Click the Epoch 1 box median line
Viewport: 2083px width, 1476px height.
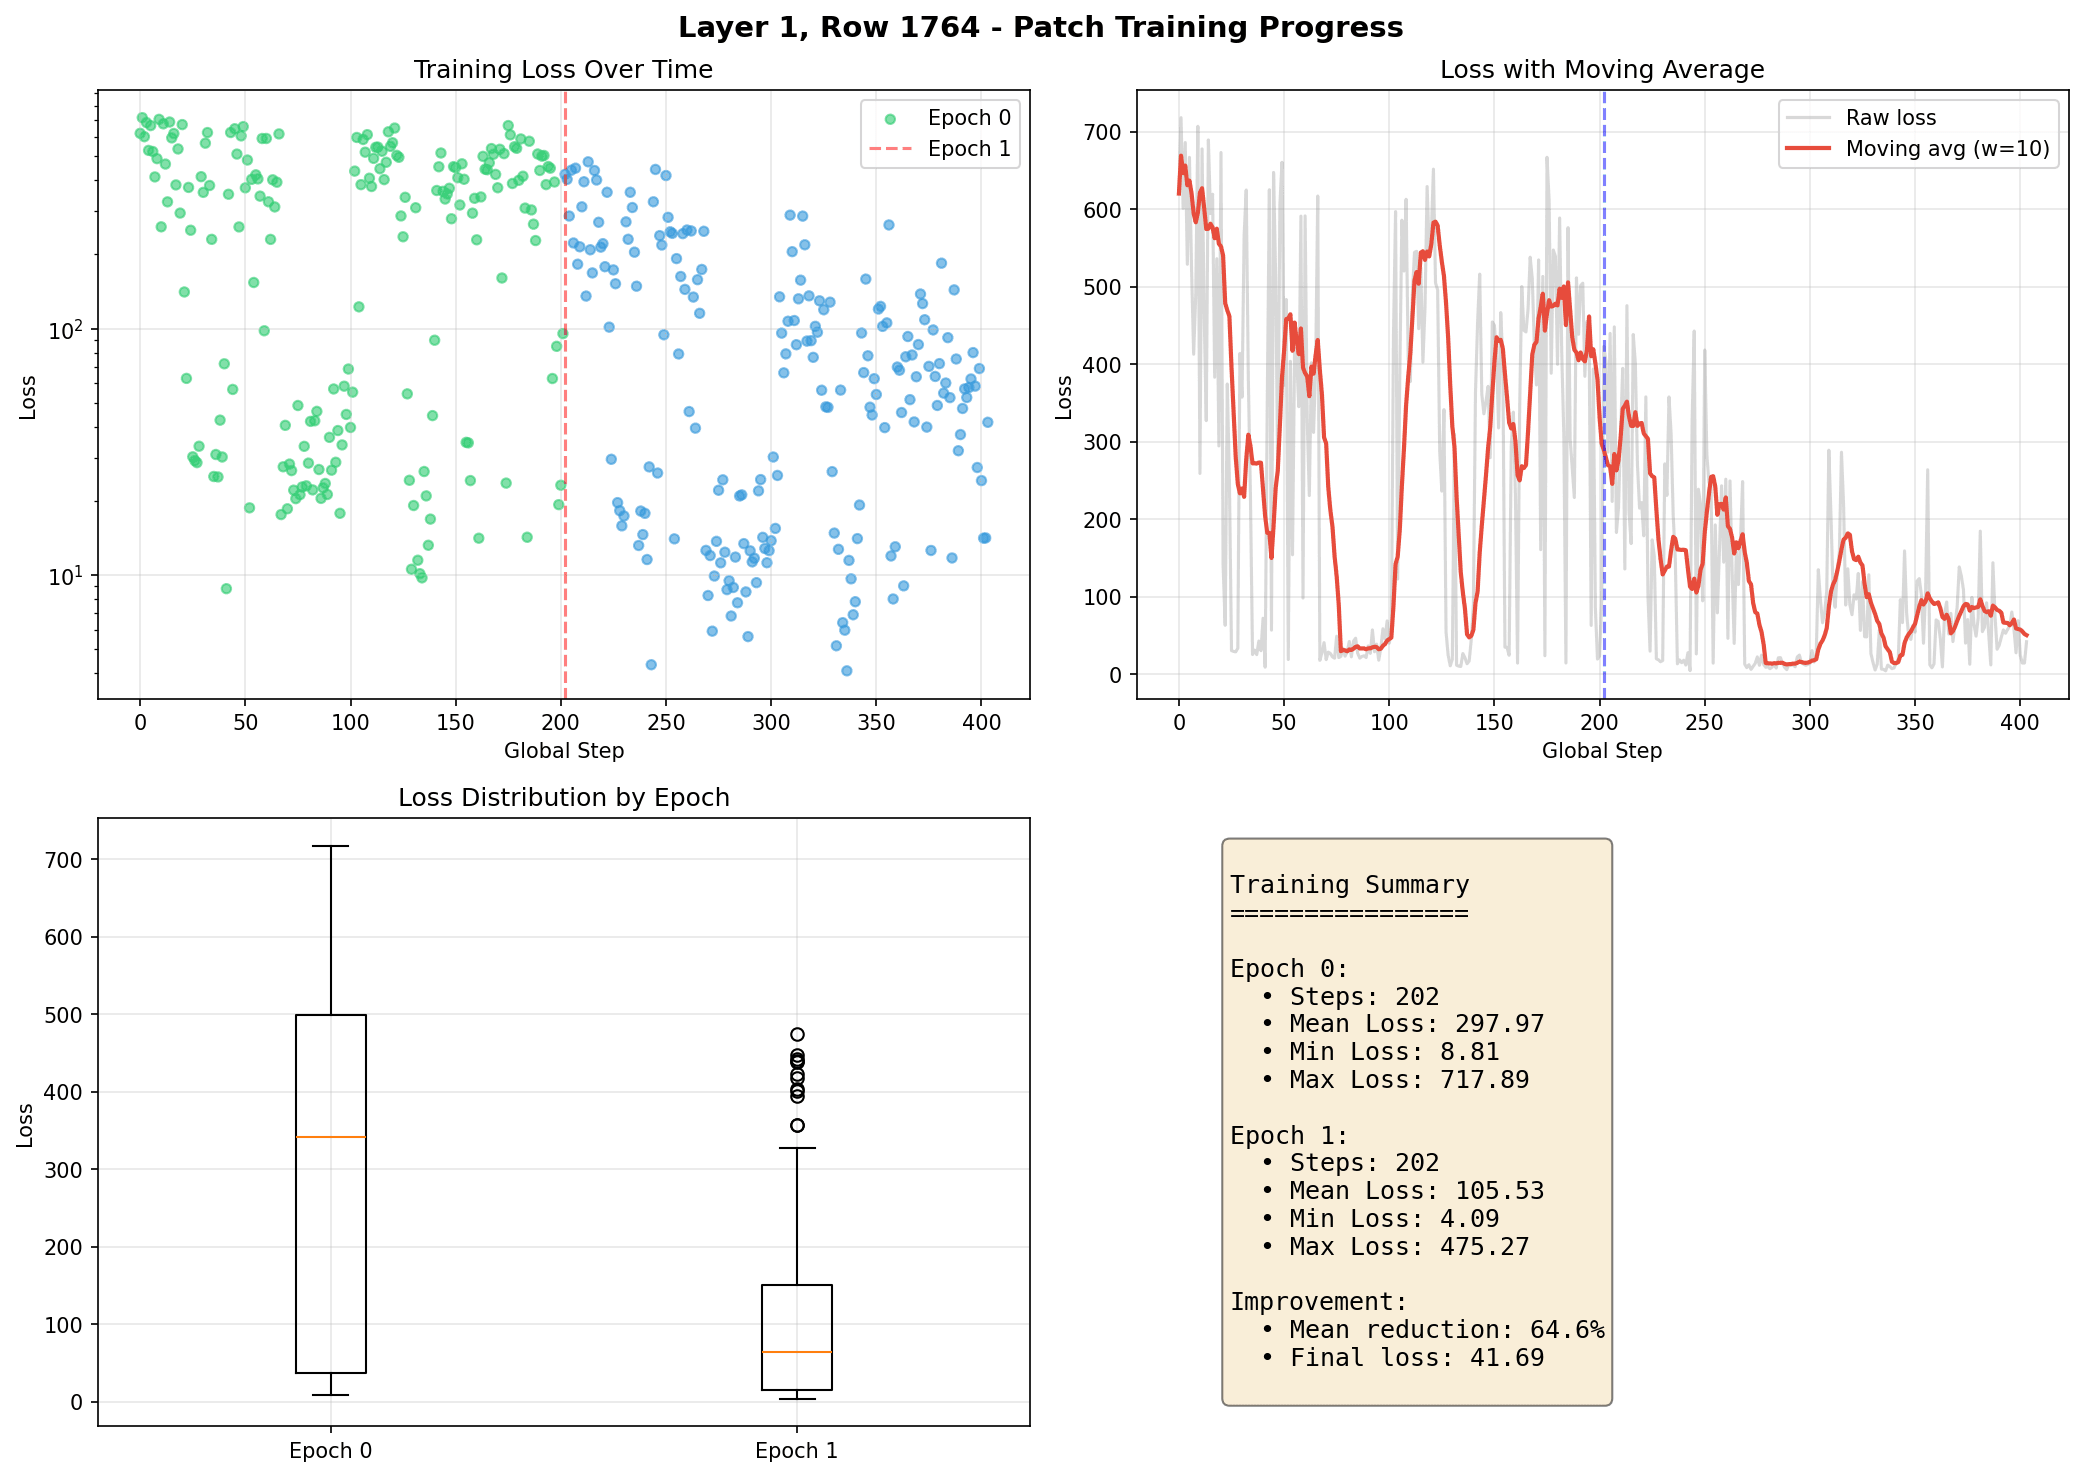point(797,1352)
